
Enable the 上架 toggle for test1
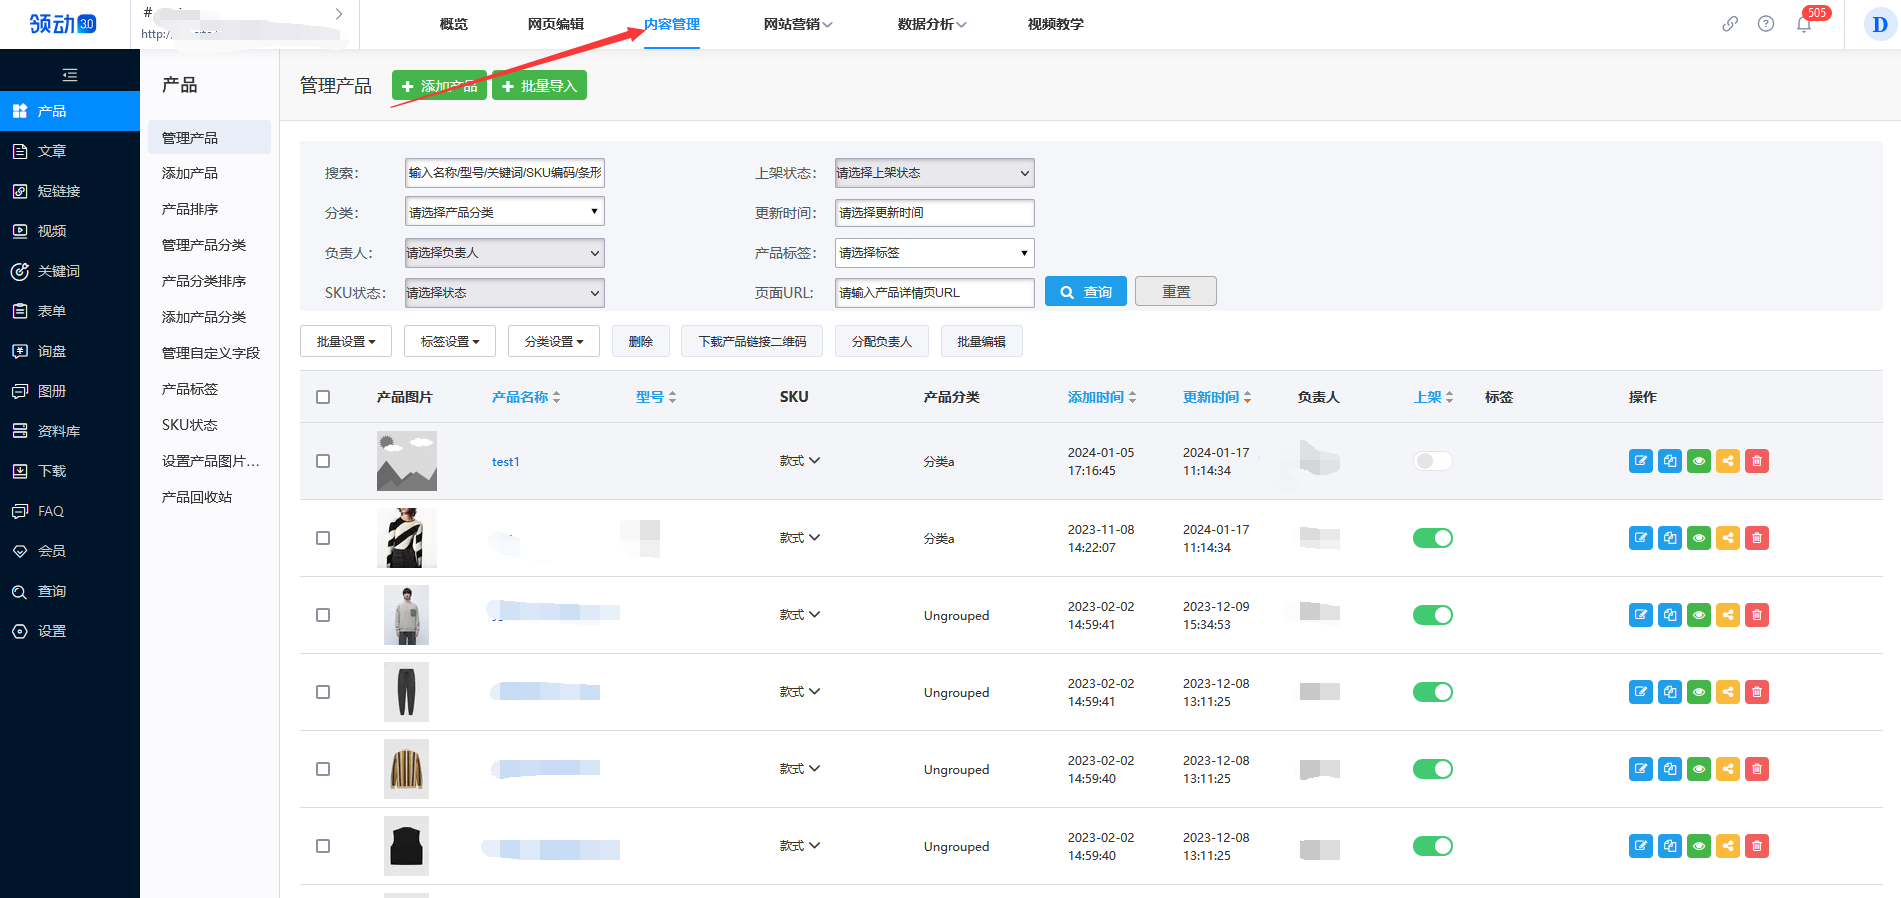[x=1432, y=461]
